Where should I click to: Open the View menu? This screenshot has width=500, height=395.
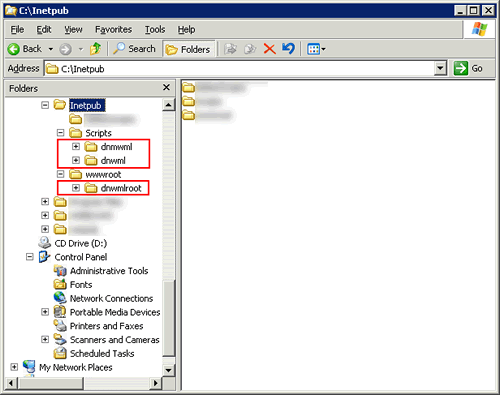(73, 30)
